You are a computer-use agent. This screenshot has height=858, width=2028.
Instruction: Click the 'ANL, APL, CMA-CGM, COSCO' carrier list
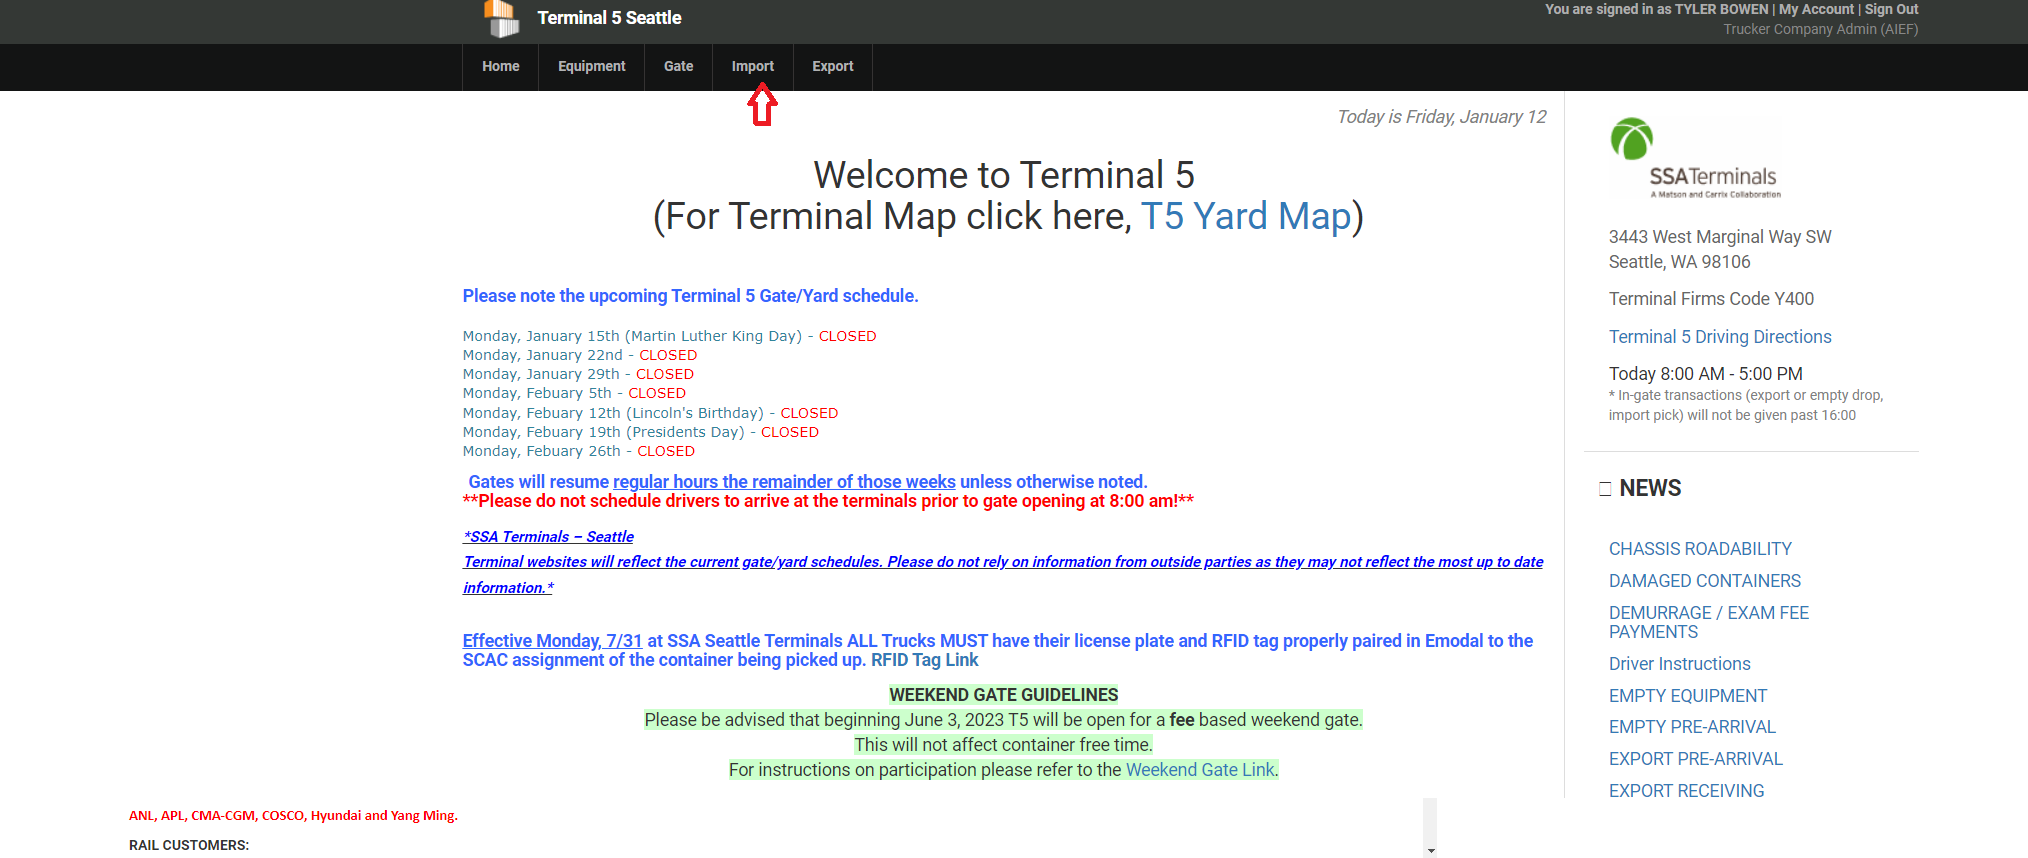(x=293, y=816)
